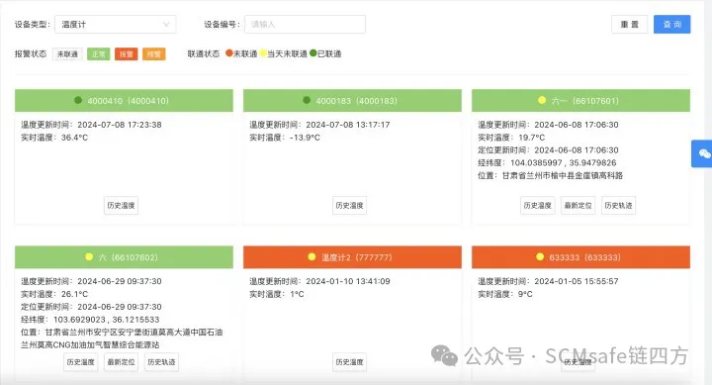712x385 pixels.
Task: Click yellow status dot on 温度计2 card
Action: point(312,257)
